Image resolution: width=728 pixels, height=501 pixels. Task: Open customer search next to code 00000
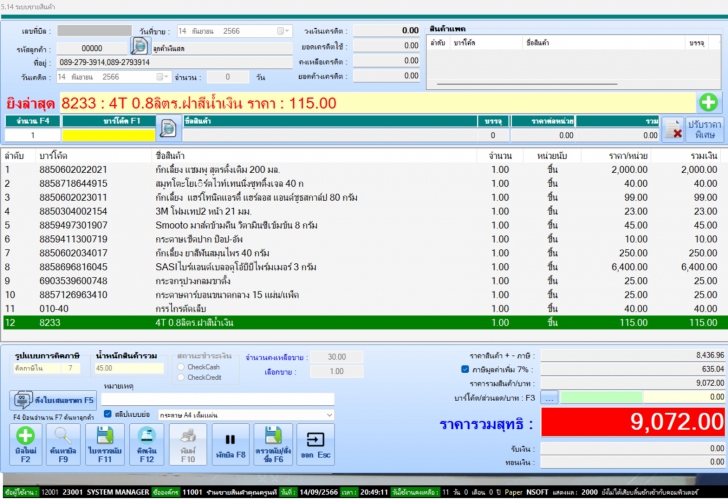coord(139,46)
